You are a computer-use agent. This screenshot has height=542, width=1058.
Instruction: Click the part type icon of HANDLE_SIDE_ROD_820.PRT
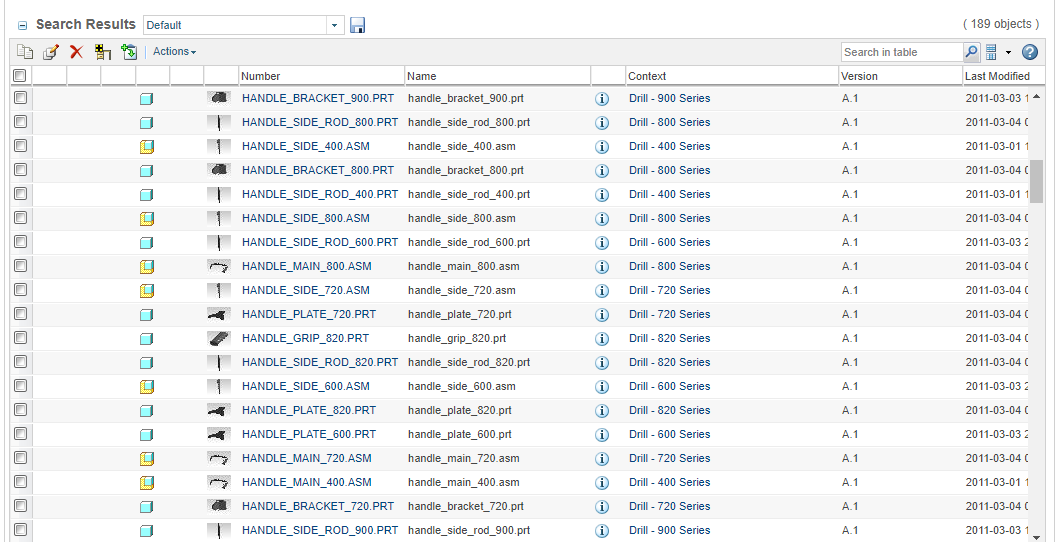pyautogui.click(x=146, y=362)
